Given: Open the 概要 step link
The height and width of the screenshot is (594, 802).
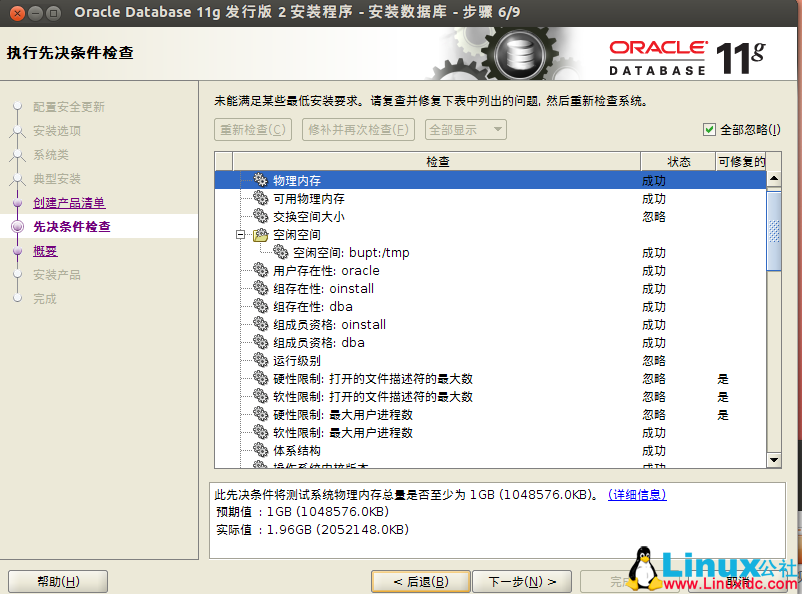Looking at the screenshot, I should pyautogui.click(x=45, y=251).
